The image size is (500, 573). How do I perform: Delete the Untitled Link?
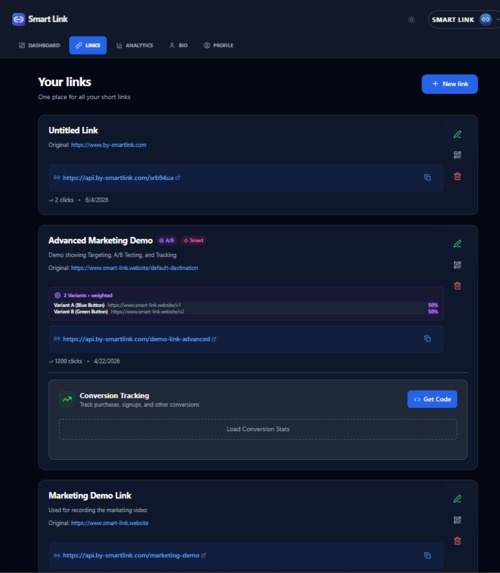pos(457,176)
